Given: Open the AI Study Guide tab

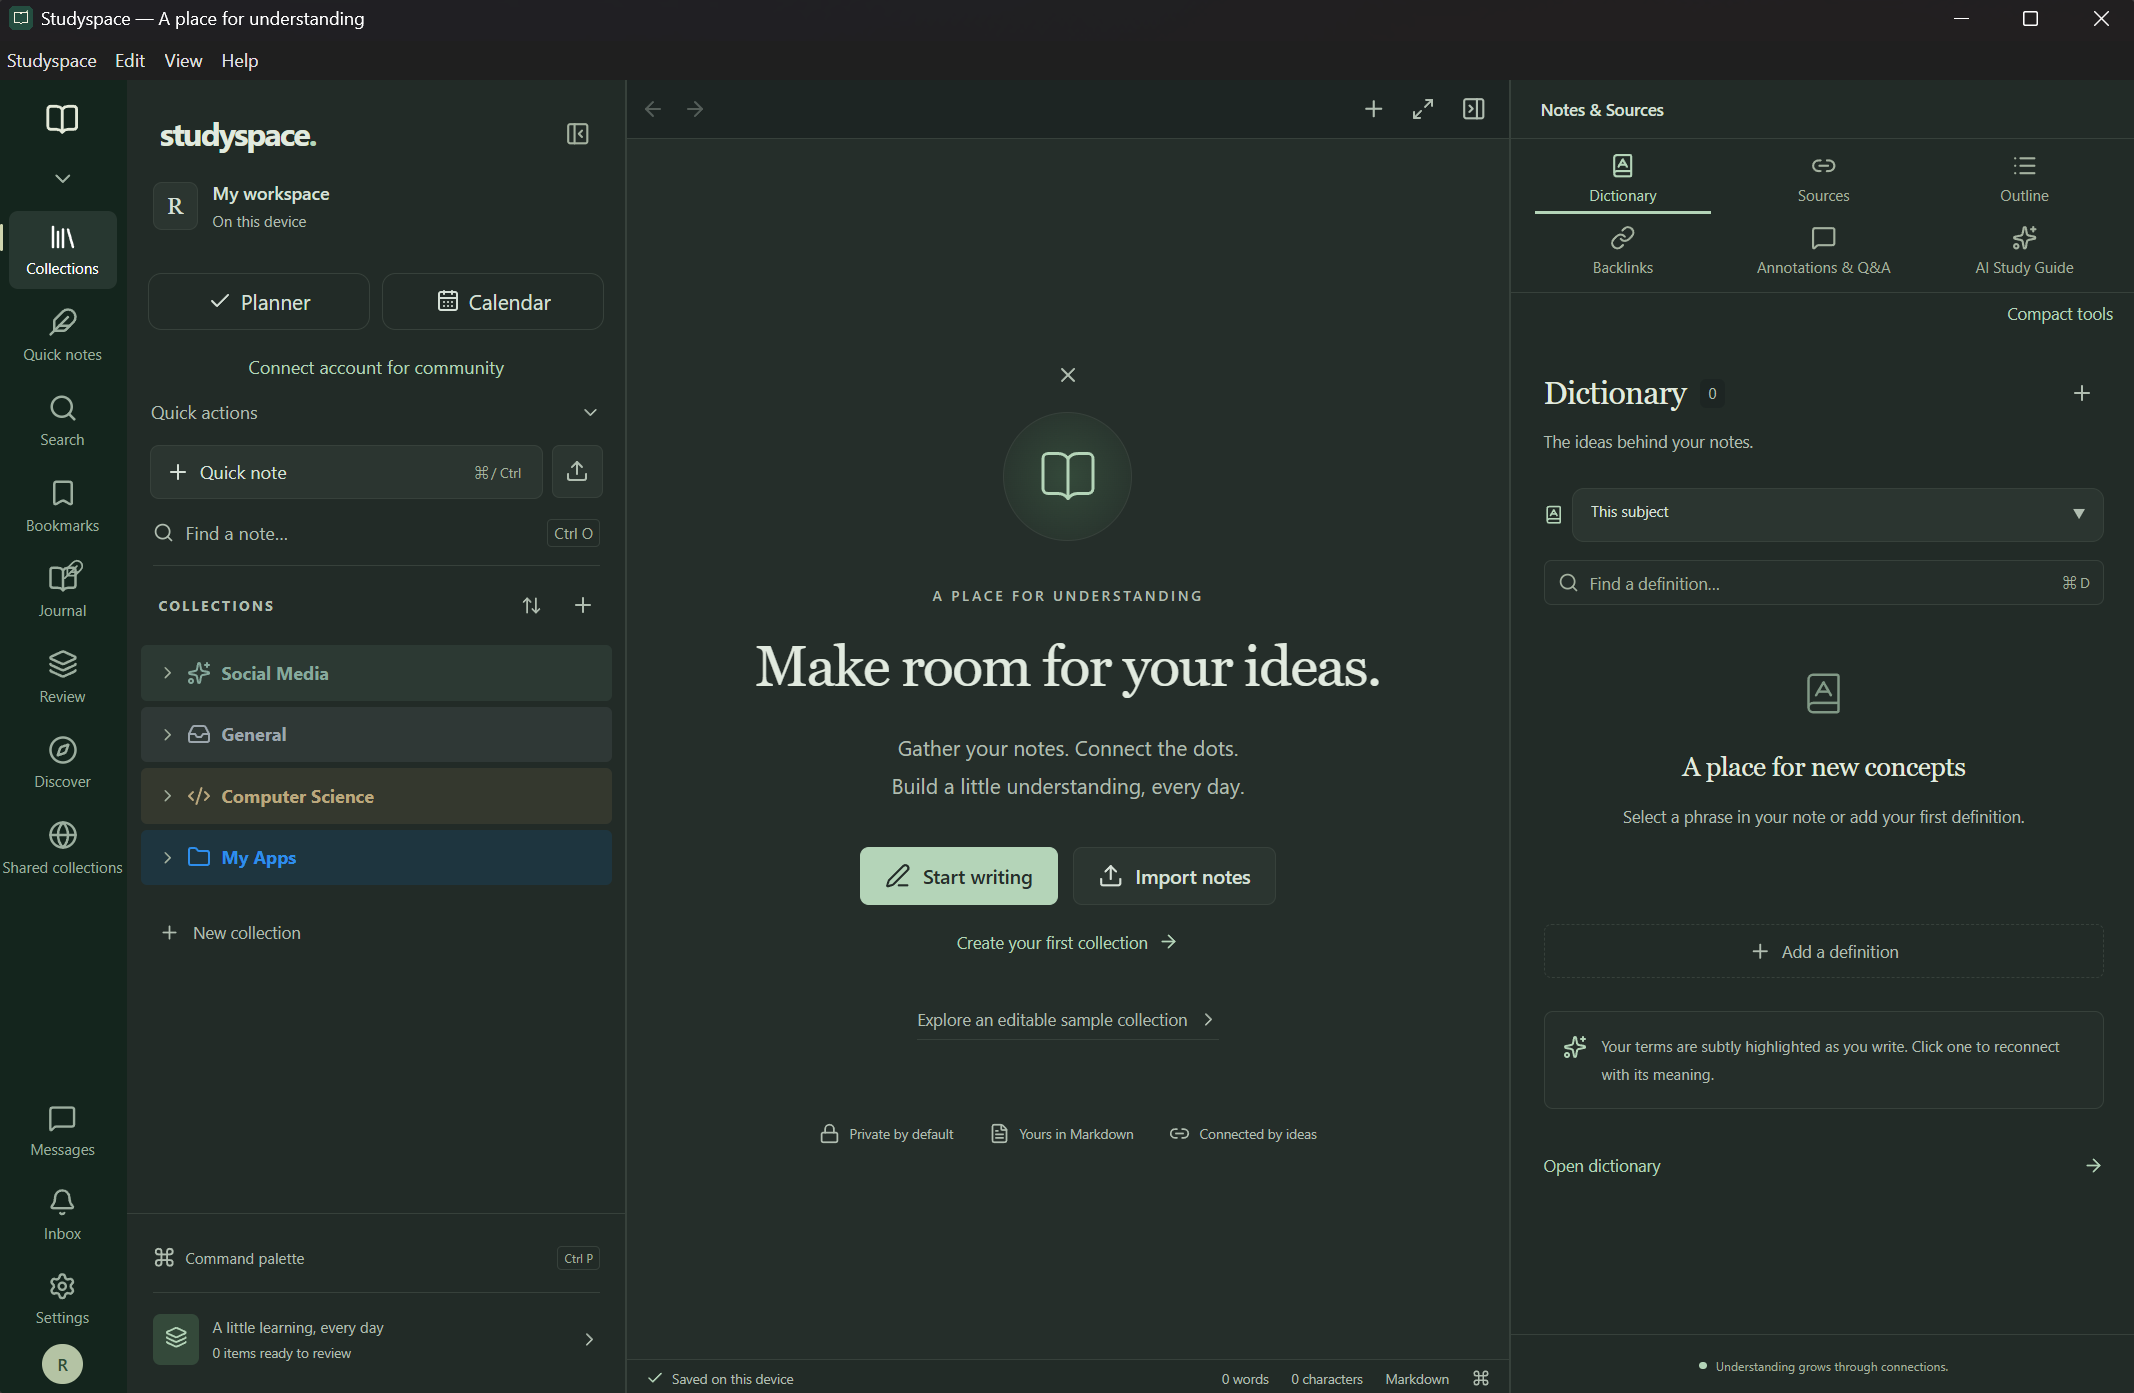Looking at the screenshot, I should tap(2024, 250).
